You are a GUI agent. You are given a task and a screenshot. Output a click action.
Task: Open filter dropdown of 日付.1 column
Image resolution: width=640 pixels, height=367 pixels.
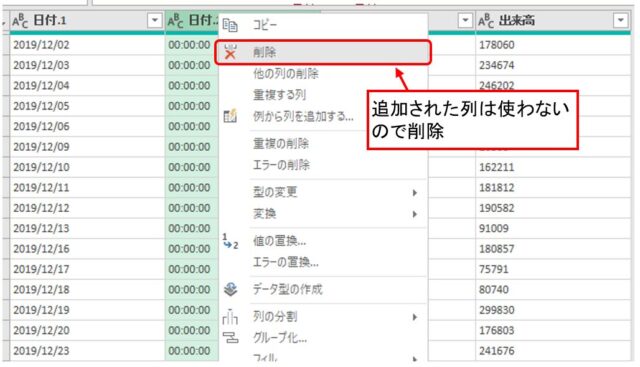[155, 20]
